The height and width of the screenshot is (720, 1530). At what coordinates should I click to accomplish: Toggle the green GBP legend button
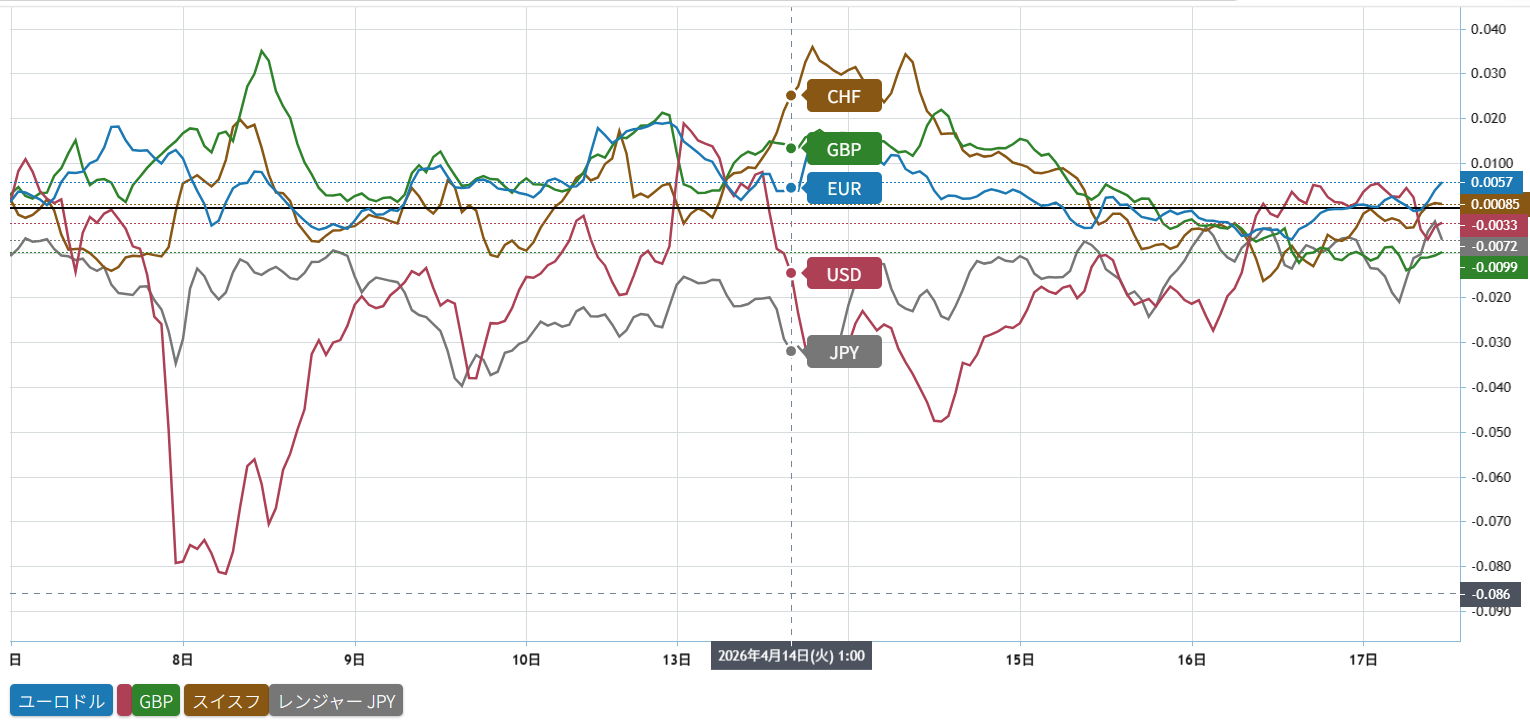tap(155, 701)
